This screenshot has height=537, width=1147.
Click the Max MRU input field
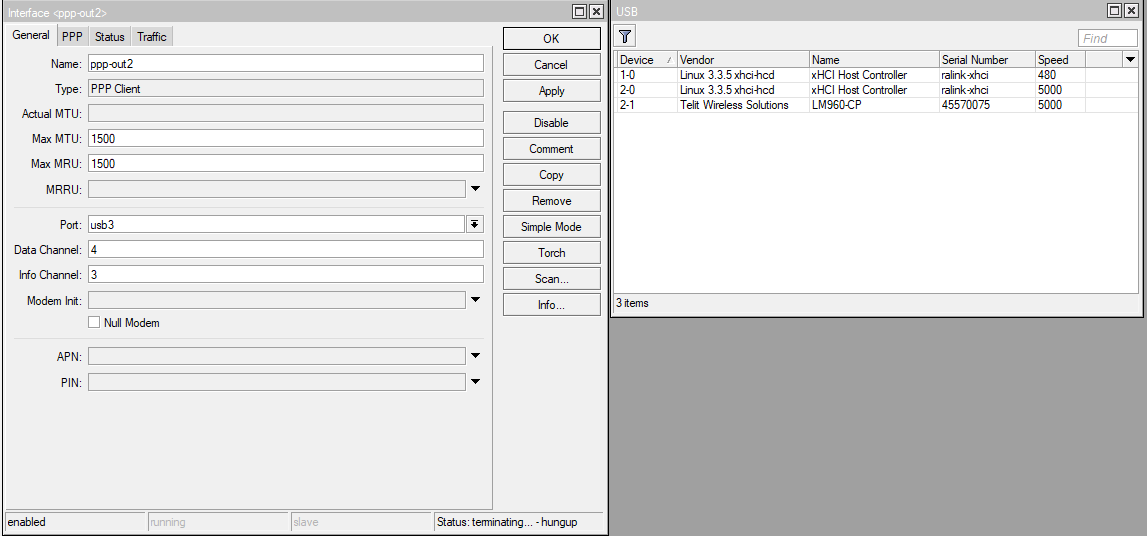[x=286, y=164]
